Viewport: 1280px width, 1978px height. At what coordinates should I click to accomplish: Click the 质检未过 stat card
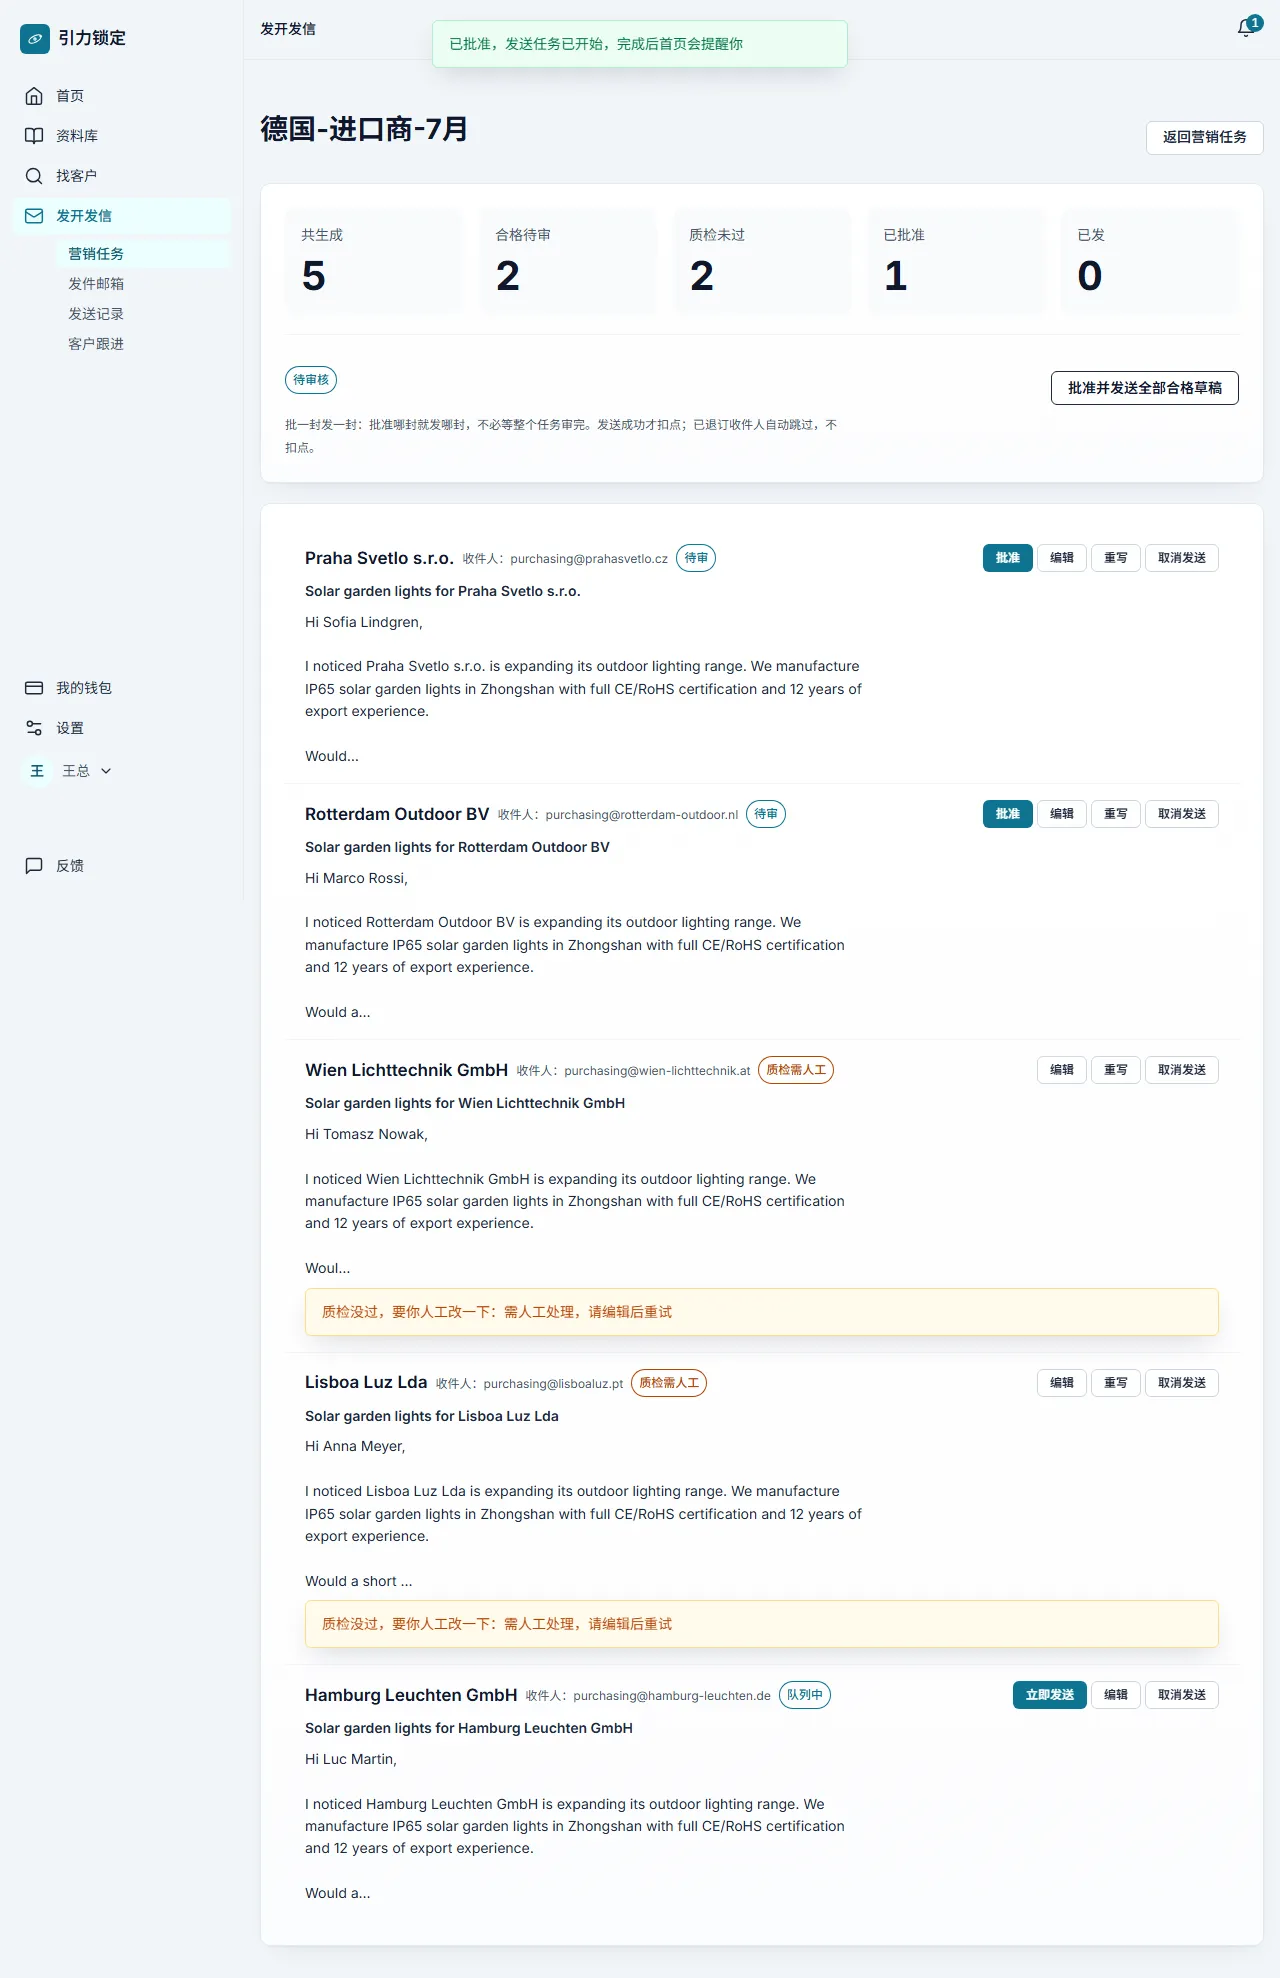[x=762, y=261]
